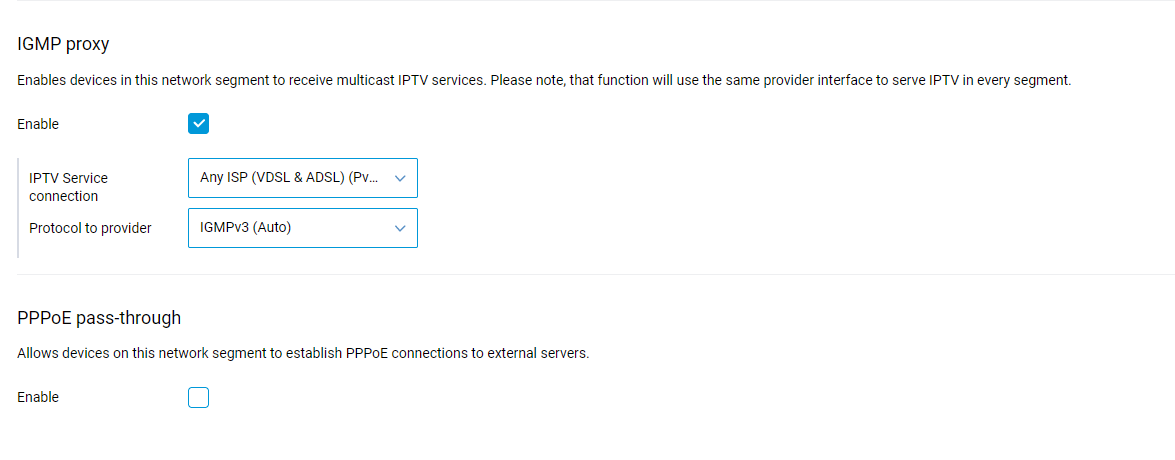Click the PPPoE pass-through section heading
The height and width of the screenshot is (460, 1175).
pos(99,318)
